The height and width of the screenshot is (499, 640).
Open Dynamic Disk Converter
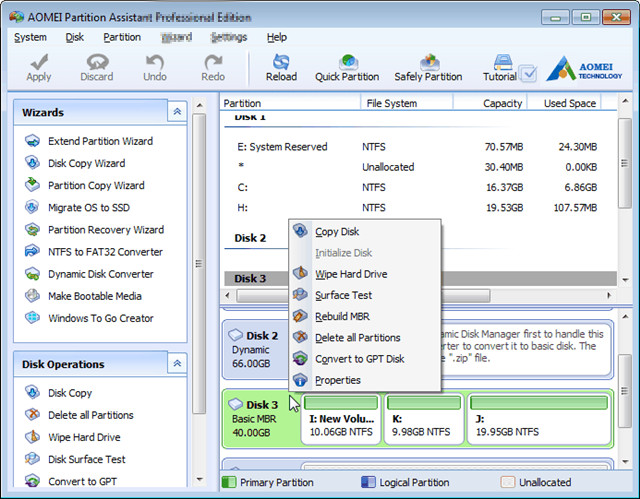89,274
